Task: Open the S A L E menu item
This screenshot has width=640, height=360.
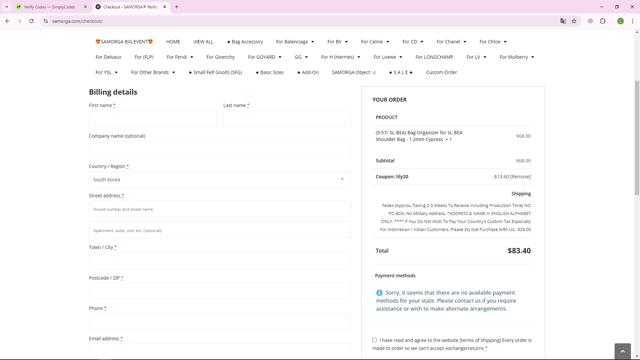Action: pyautogui.click(x=401, y=72)
